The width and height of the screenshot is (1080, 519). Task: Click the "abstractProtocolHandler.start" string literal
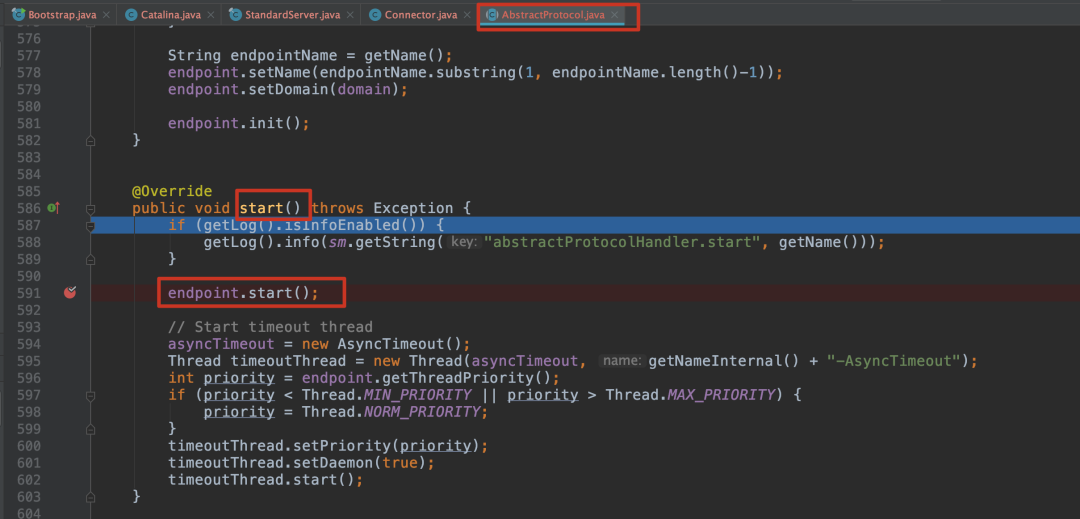coord(623,242)
